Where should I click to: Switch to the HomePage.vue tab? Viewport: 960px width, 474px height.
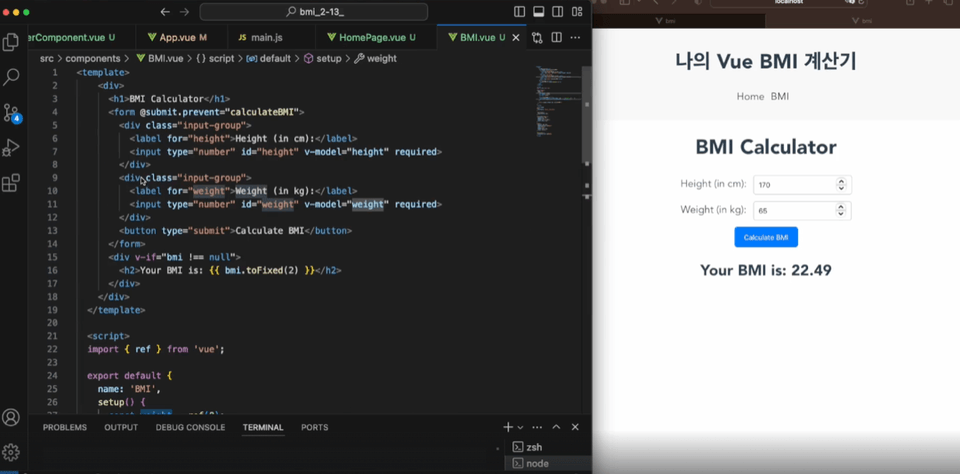(x=377, y=37)
